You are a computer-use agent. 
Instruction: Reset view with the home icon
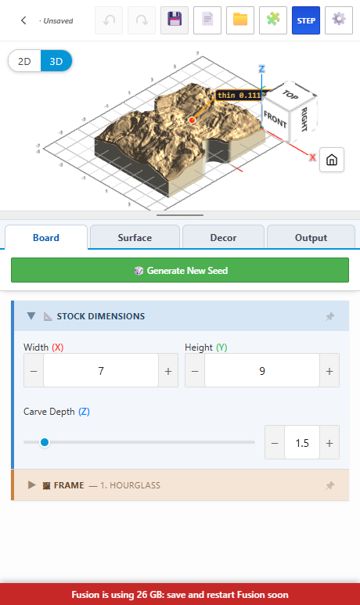[x=332, y=160]
